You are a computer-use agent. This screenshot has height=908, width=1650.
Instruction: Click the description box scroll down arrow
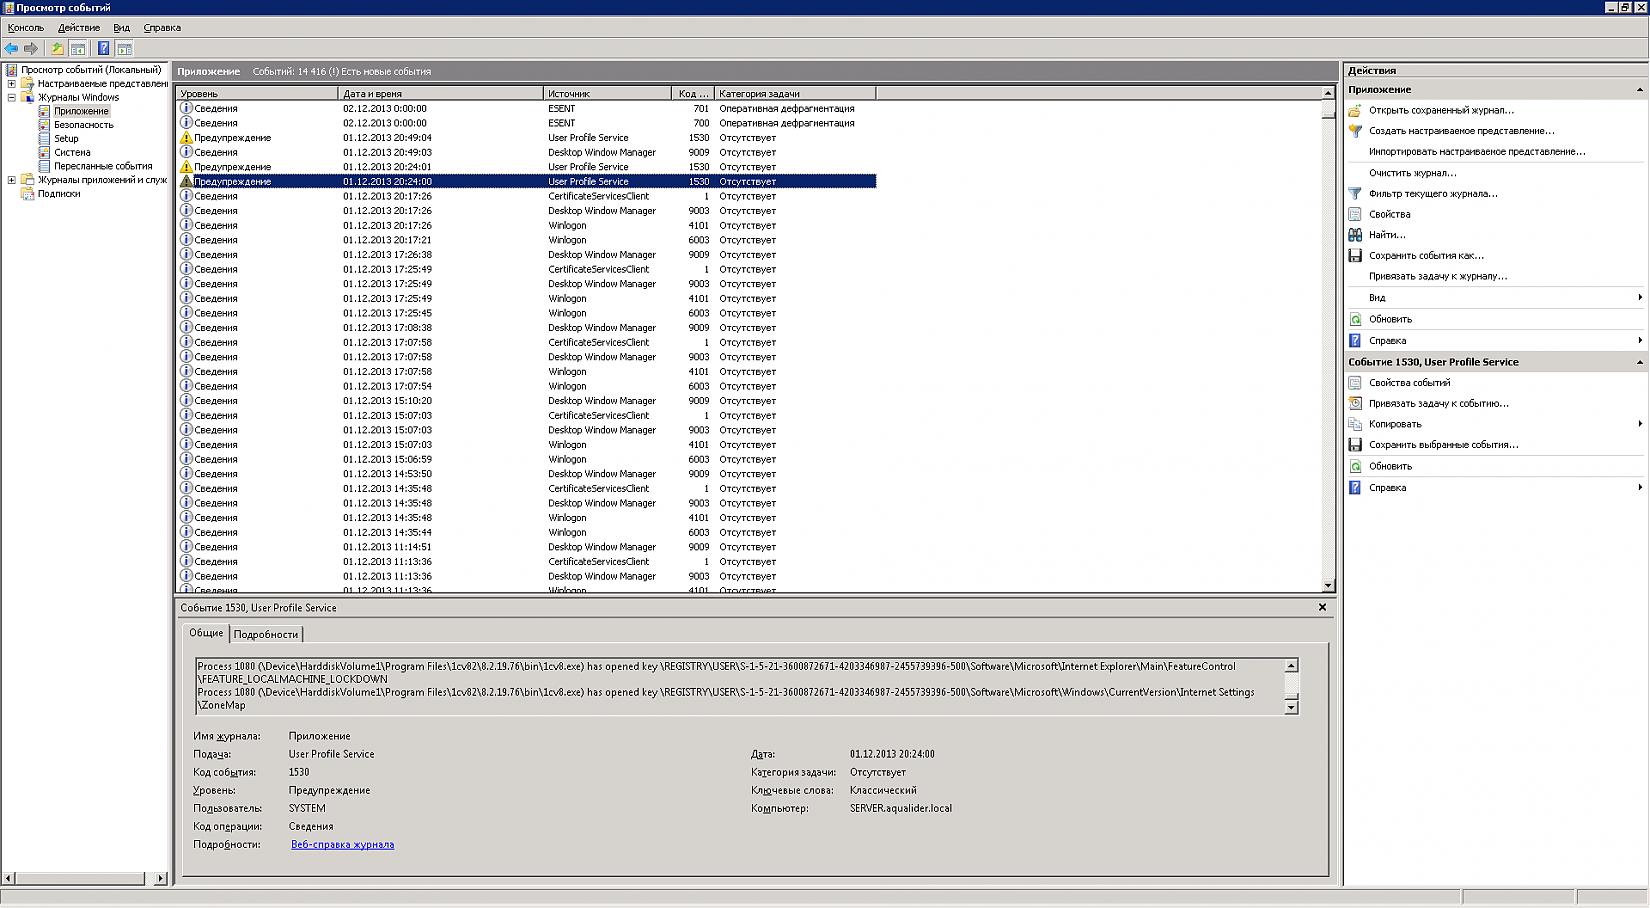pyautogui.click(x=1291, y=707)
